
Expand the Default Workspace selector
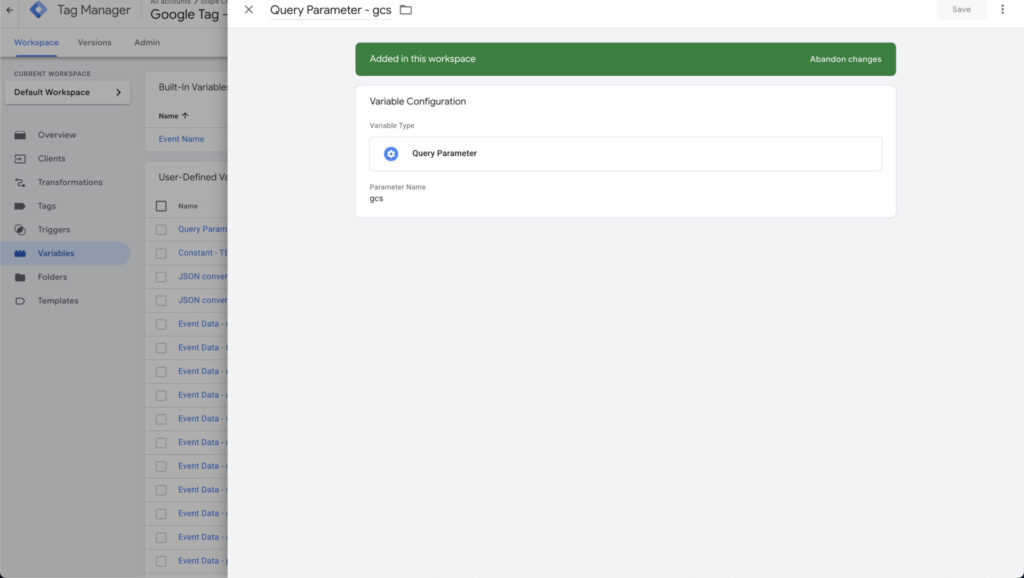point(67,93)
